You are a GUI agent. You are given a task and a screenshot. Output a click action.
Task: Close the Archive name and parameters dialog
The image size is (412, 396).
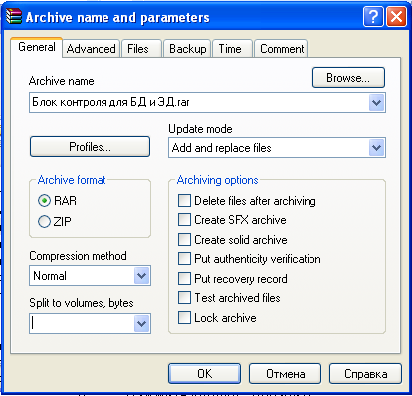coord(396,16)
